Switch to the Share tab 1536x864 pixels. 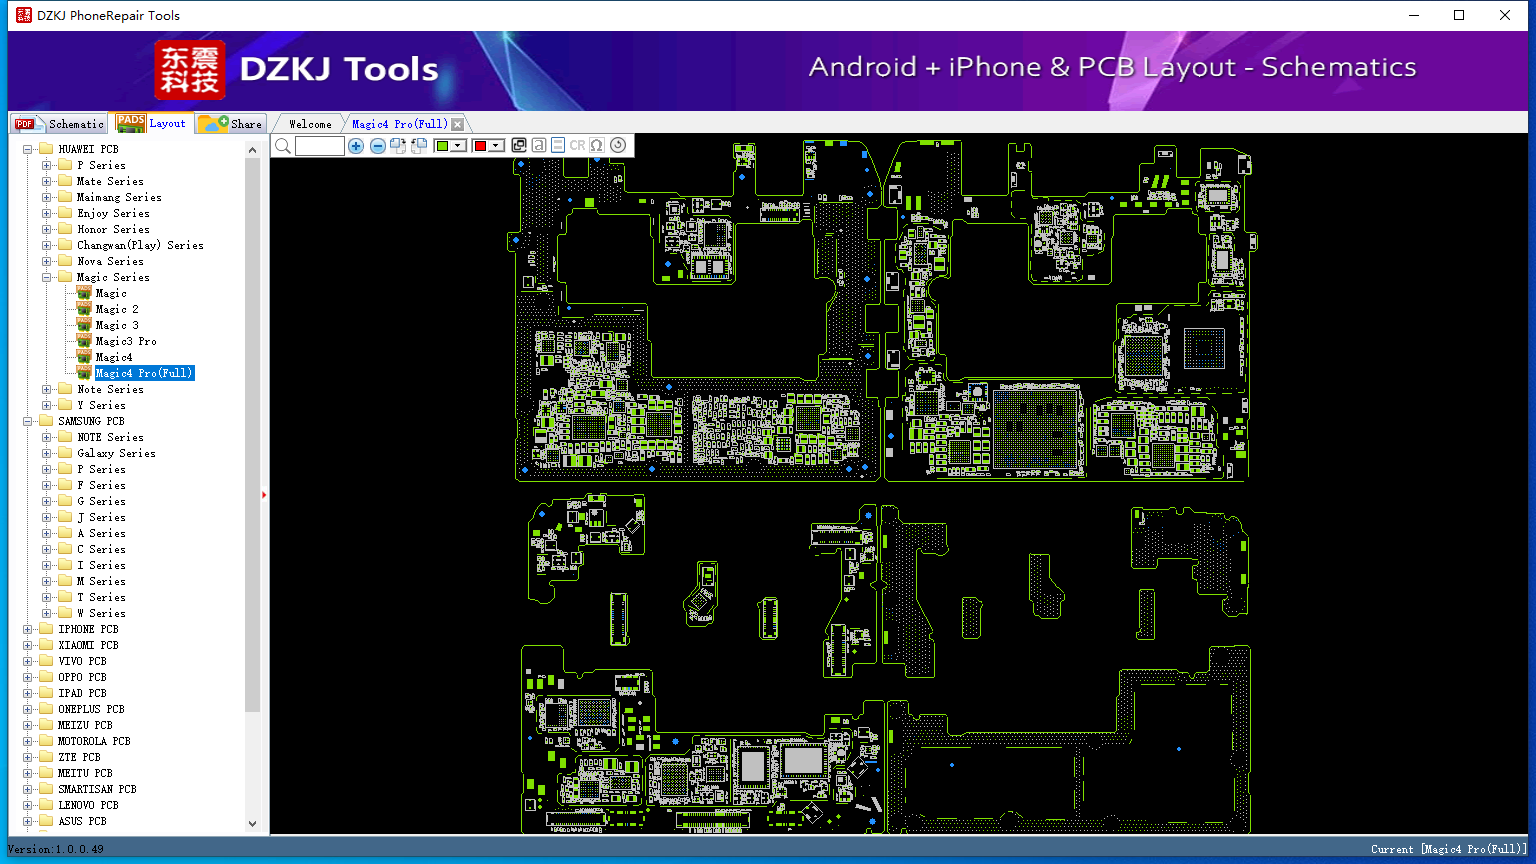pos(230,123)
